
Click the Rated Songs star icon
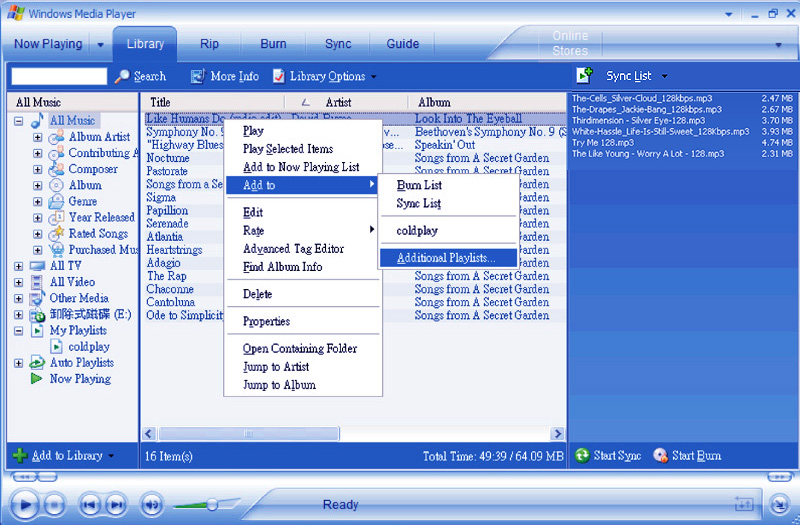[56, 234]
